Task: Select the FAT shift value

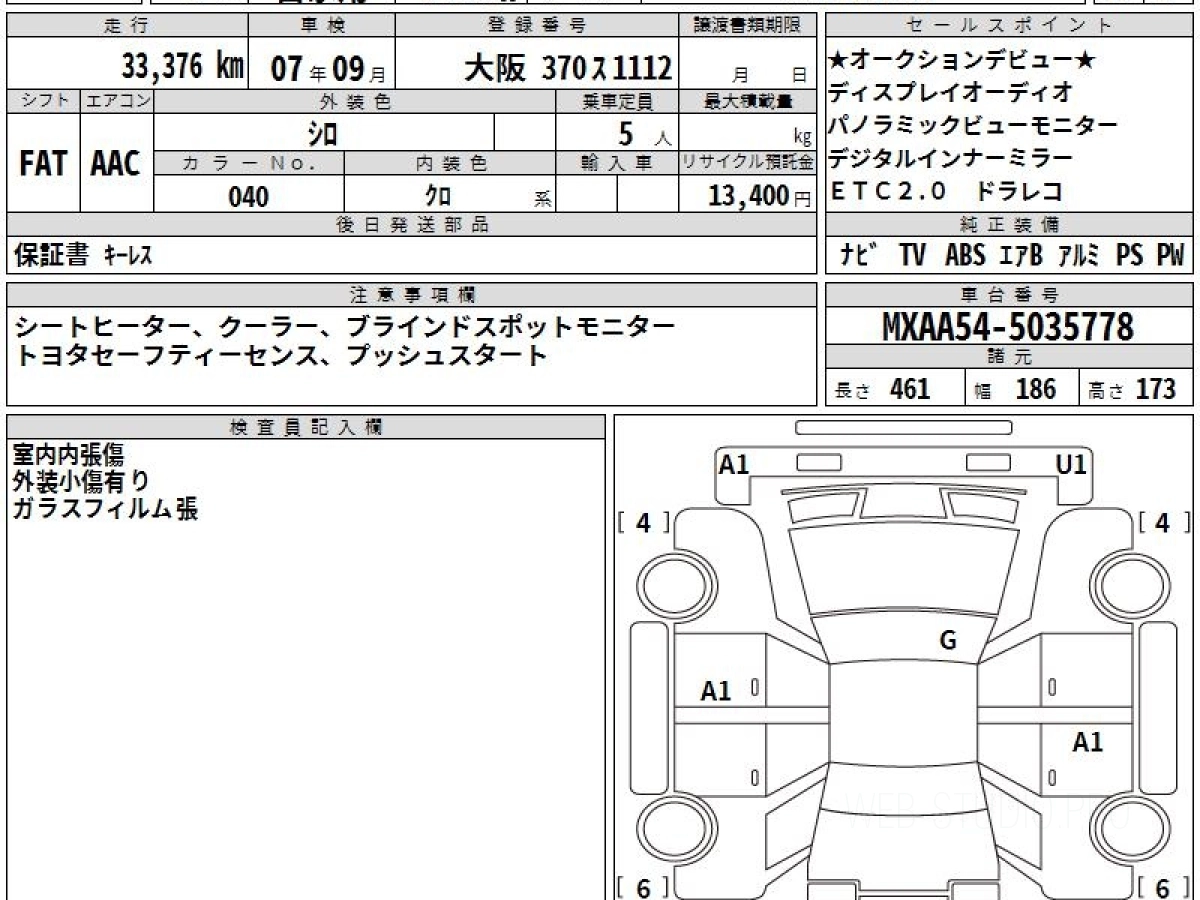Action: pyautogui.click(x=43, y=164)
